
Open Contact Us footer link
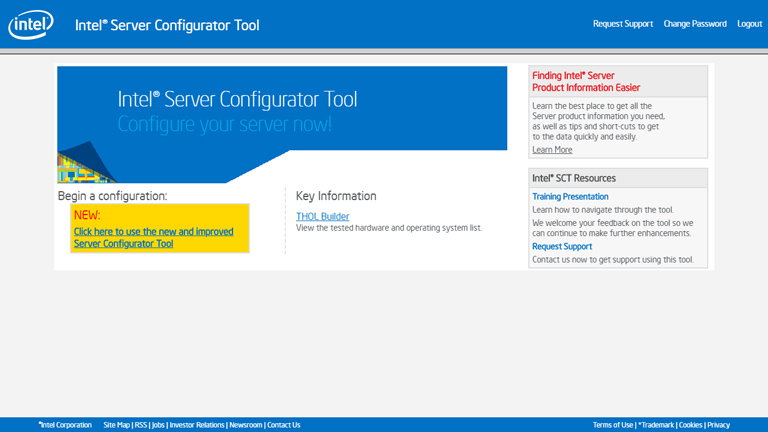coord(284,425)
